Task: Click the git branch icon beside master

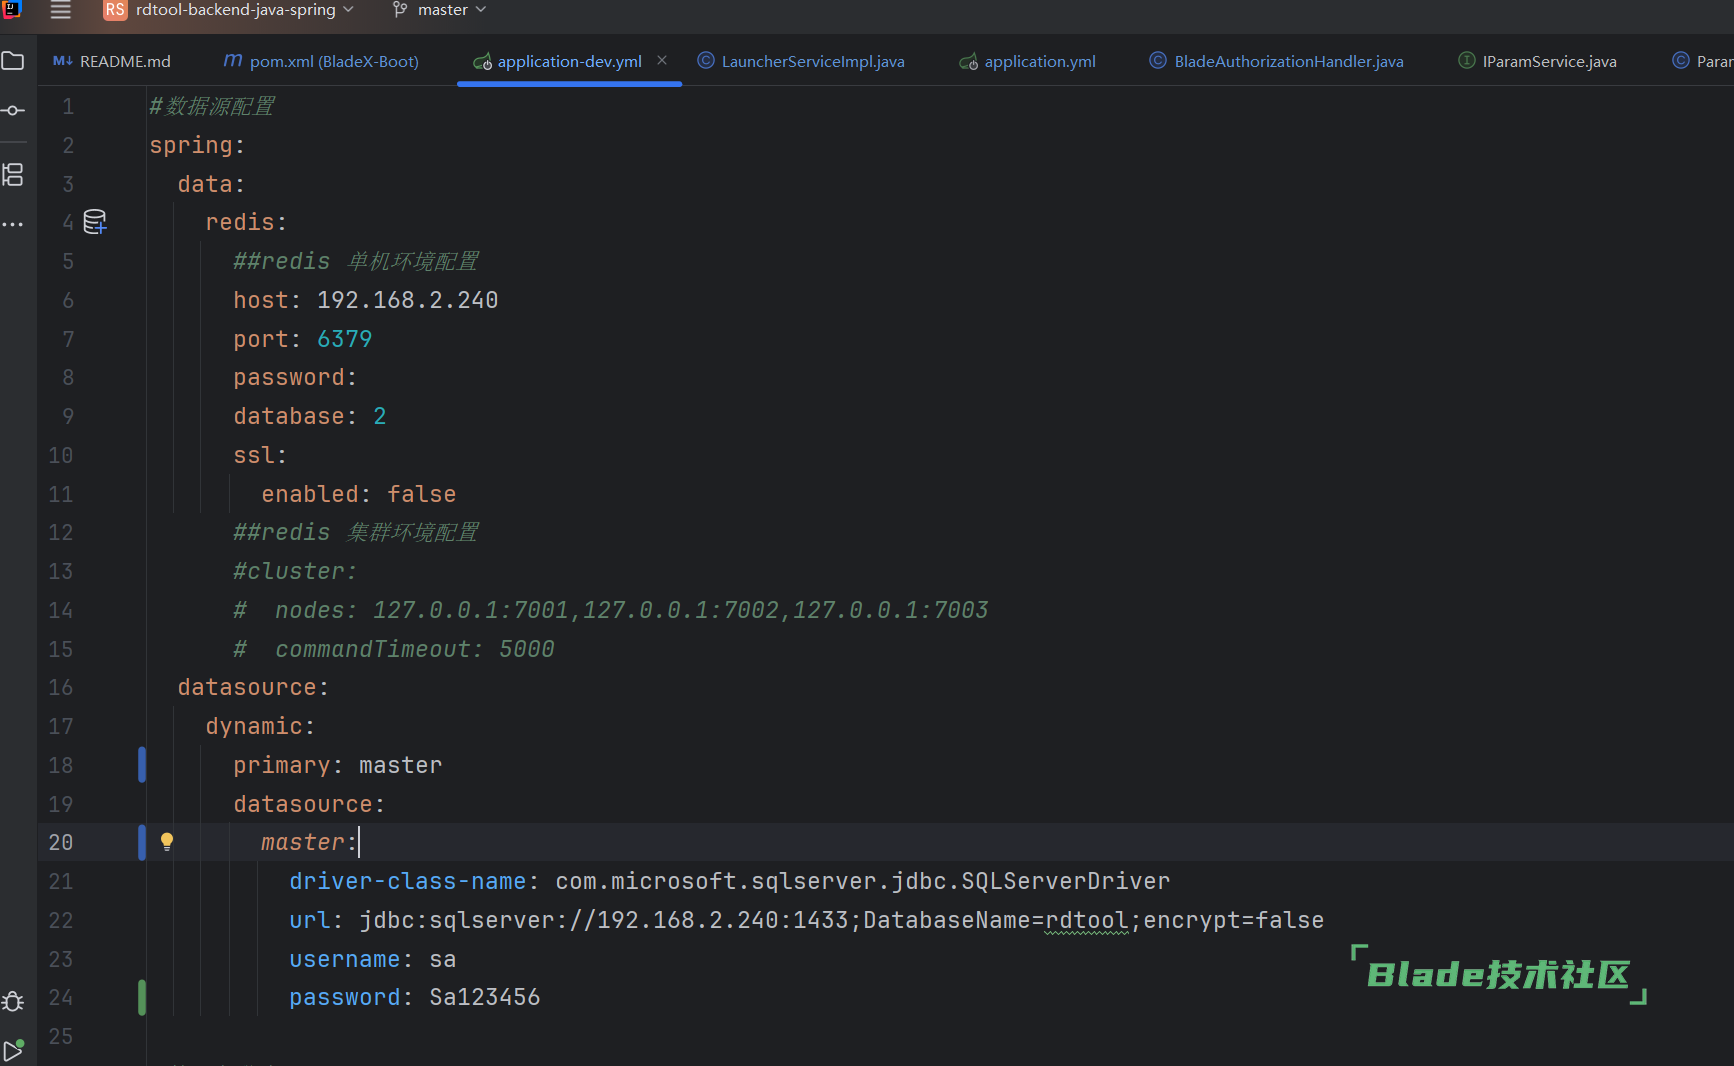Action: [400, 10]
